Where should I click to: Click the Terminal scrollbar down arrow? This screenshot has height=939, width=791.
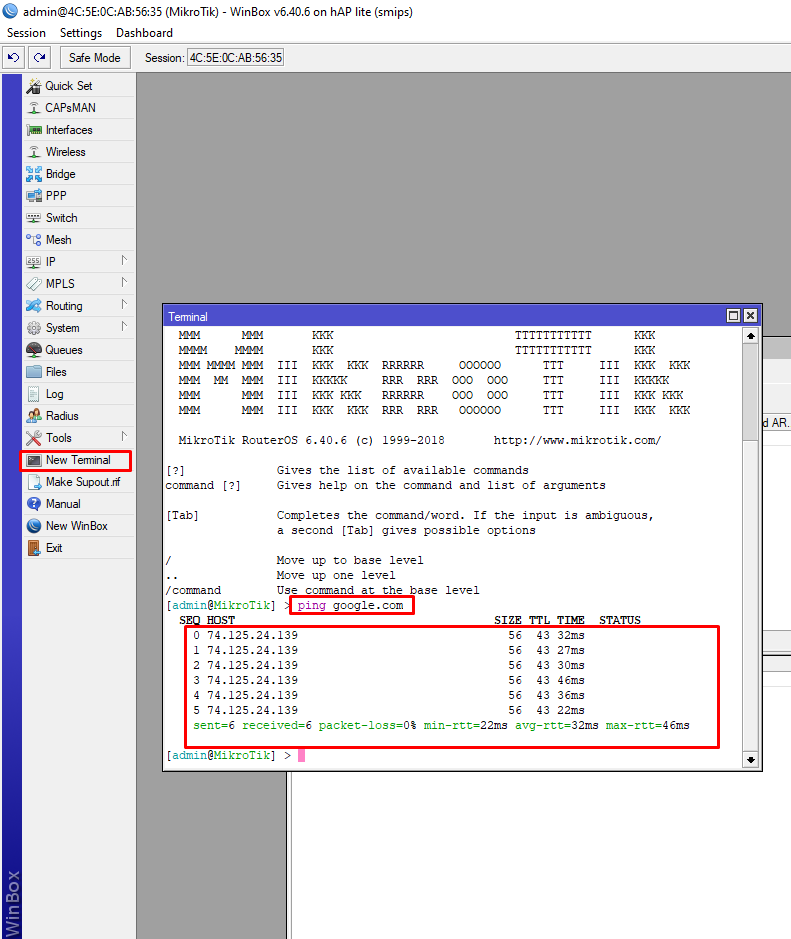click(x=750, y=760)
